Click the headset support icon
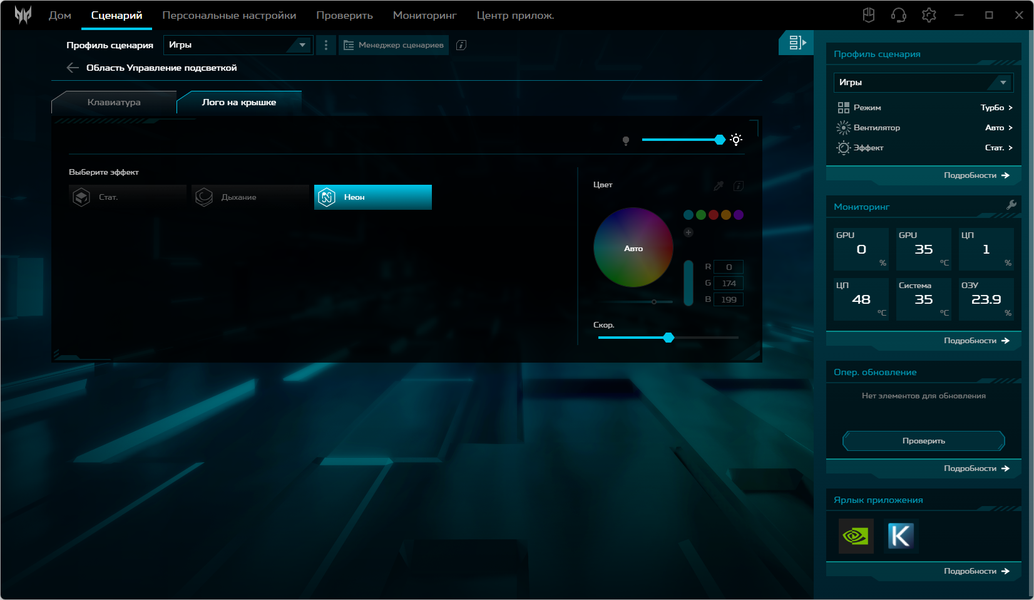1034x600 pixels. (898, 15)
